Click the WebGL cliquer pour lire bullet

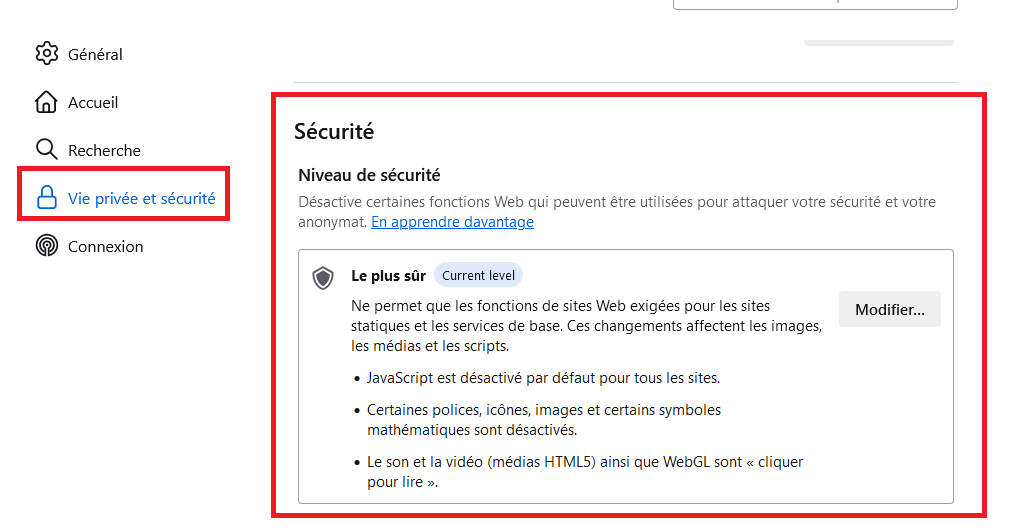(x=585, y=472)
